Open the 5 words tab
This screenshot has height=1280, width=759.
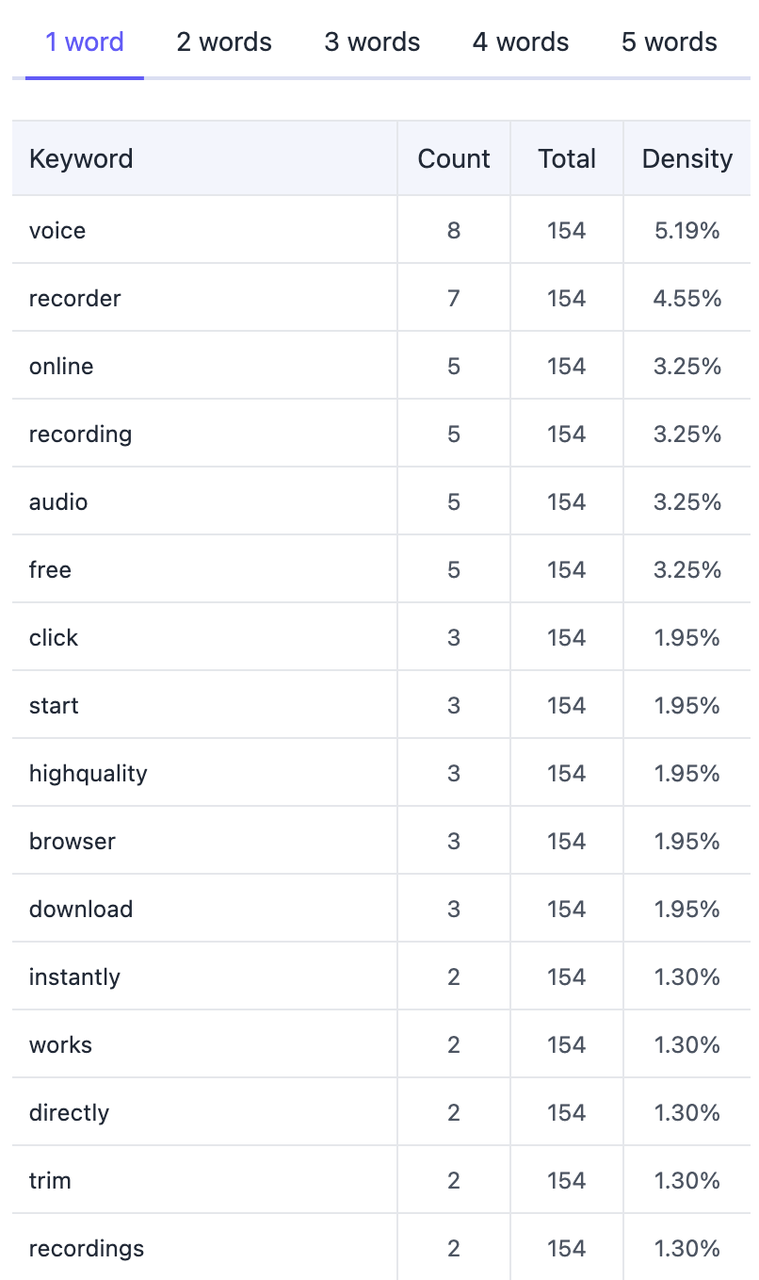[x=669, y=42]
